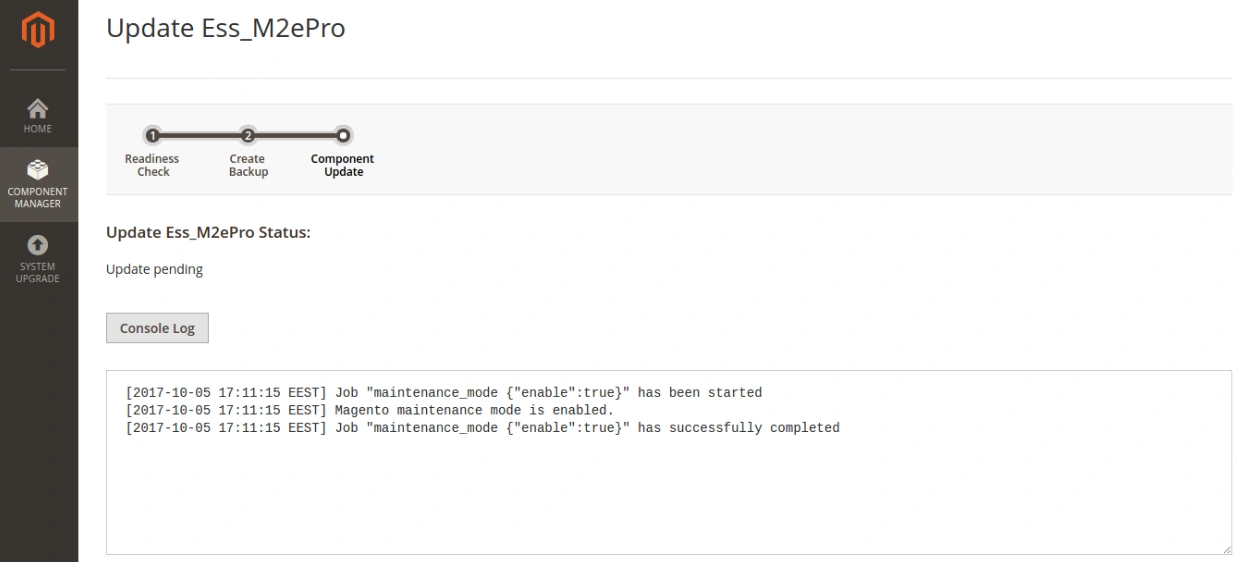
Task: Select the Component Update step label
Action: coord(343,165)
